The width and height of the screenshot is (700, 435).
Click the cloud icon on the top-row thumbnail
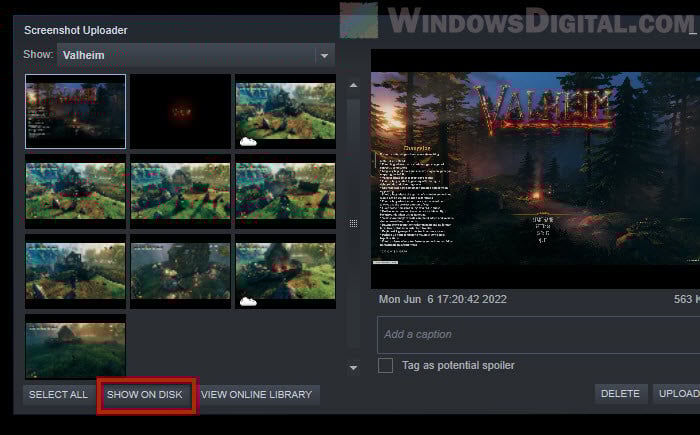pyautogui.click(x=248, y=140)
